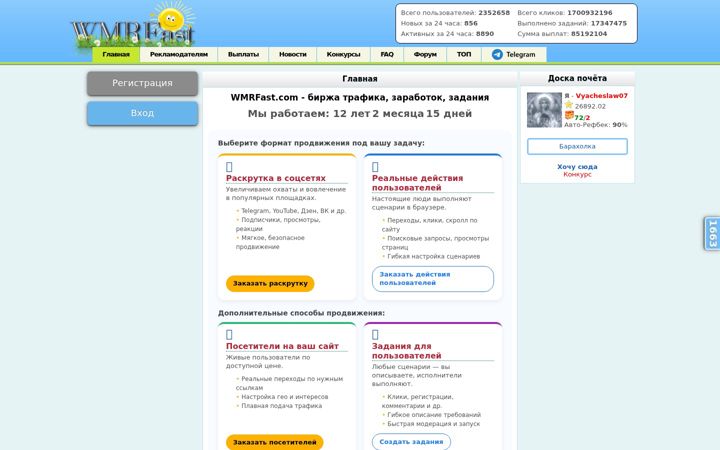Open the Новости tab
The height and width of the screenshot is (450, 720).
point(292,54)
